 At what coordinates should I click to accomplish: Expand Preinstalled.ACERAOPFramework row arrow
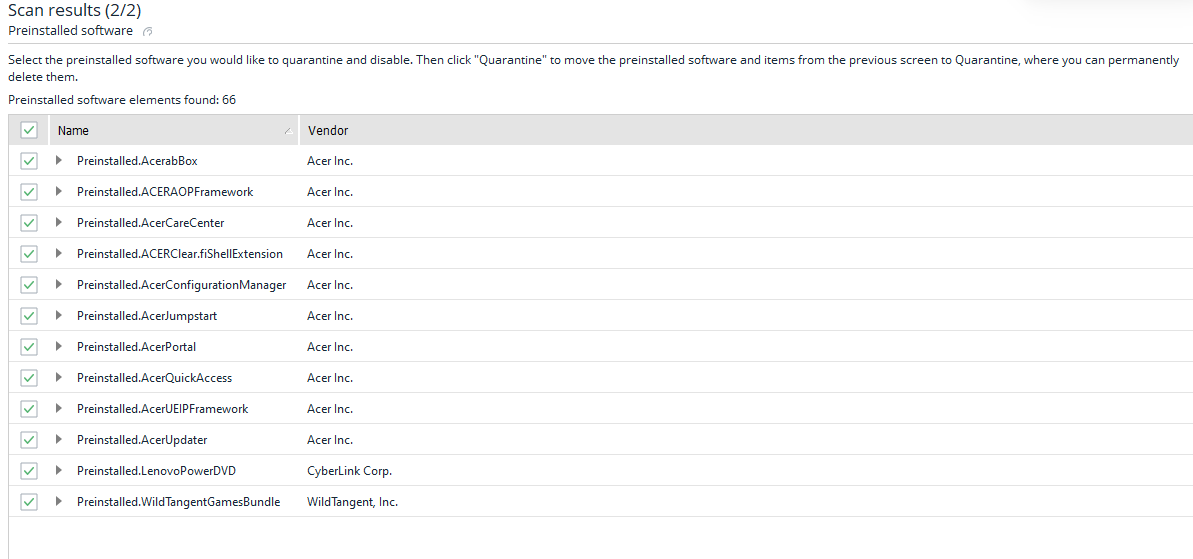[59, 192]
